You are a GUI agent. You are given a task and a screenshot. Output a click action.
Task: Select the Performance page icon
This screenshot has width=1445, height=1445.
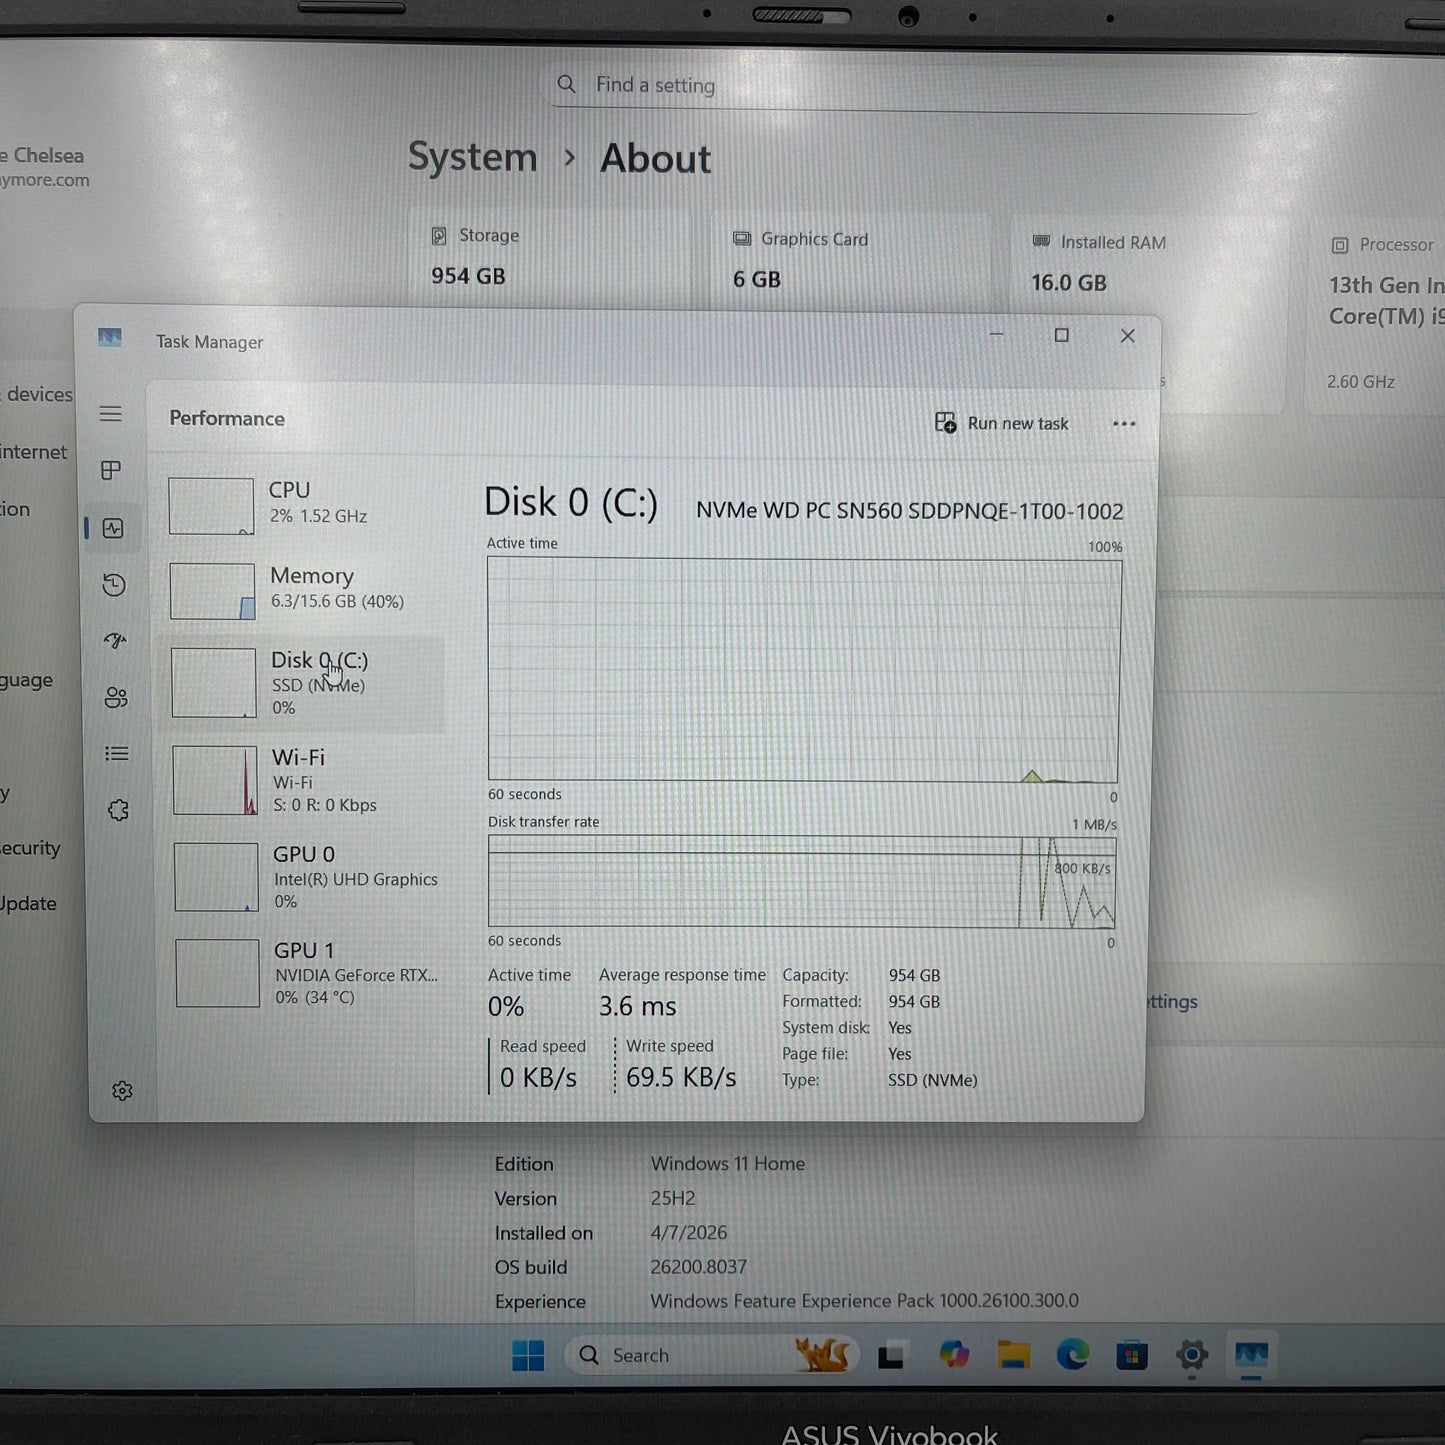113,529
